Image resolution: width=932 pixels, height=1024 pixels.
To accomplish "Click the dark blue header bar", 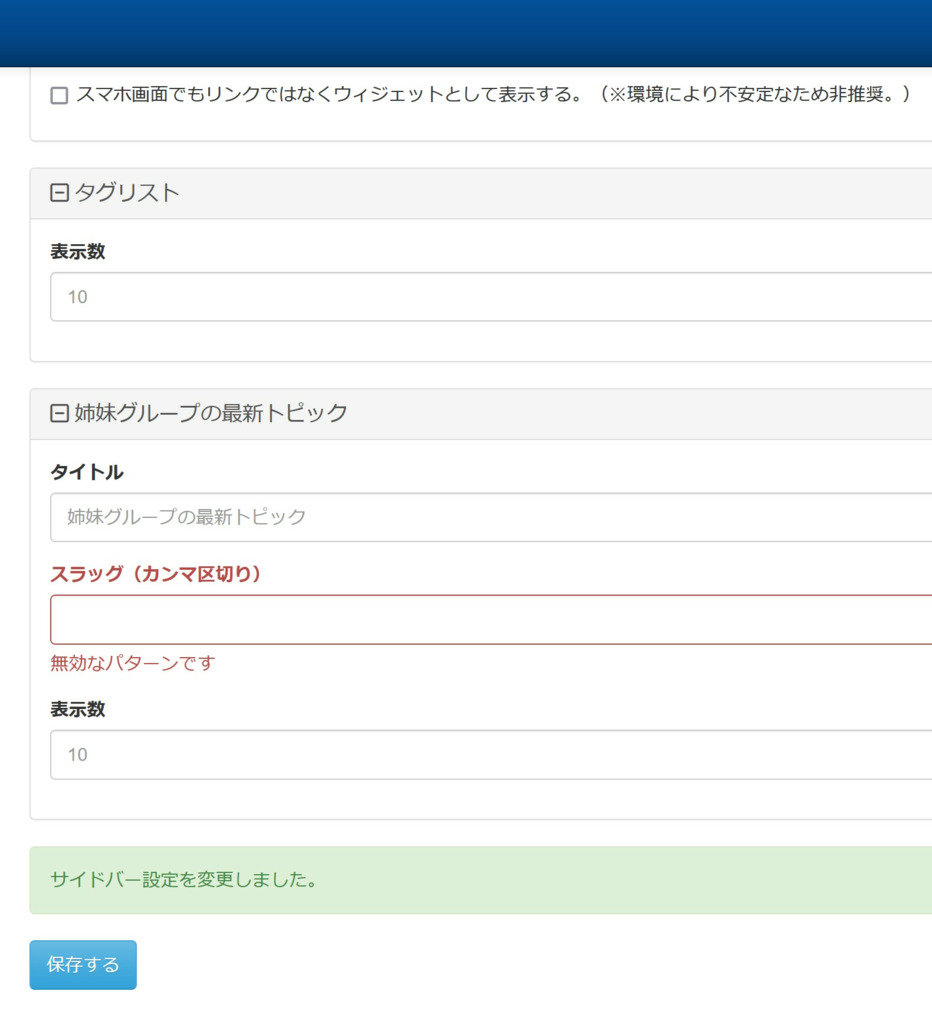I will pos(466,33).
